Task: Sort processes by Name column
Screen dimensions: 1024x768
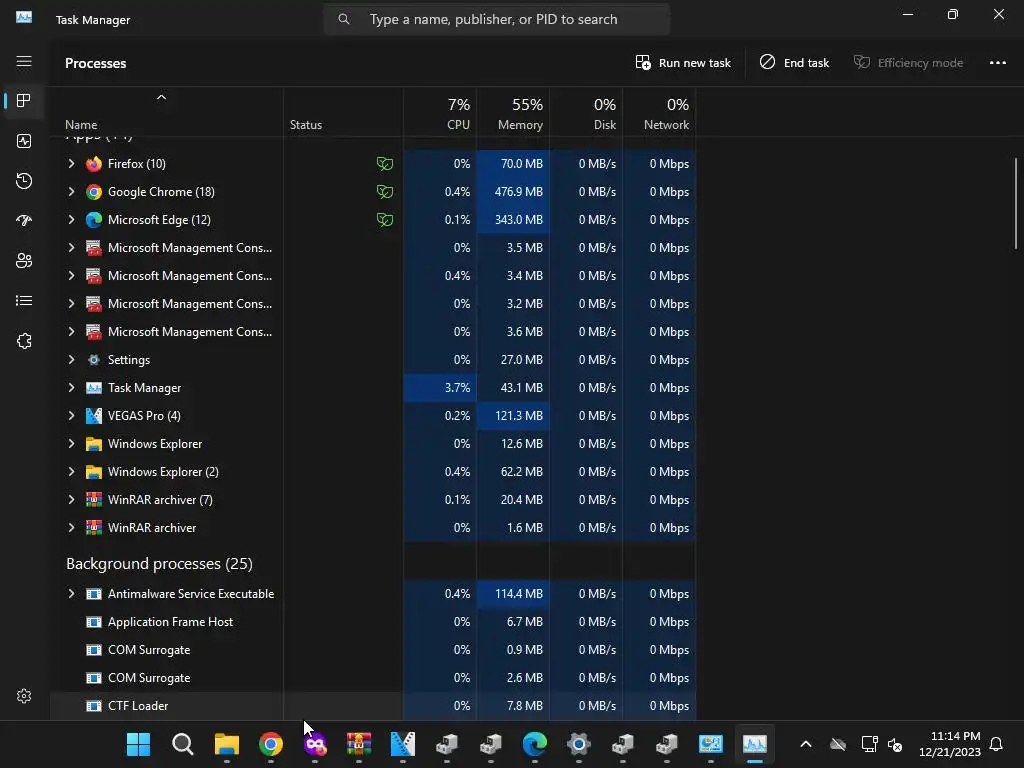Action: pos(167,112)
